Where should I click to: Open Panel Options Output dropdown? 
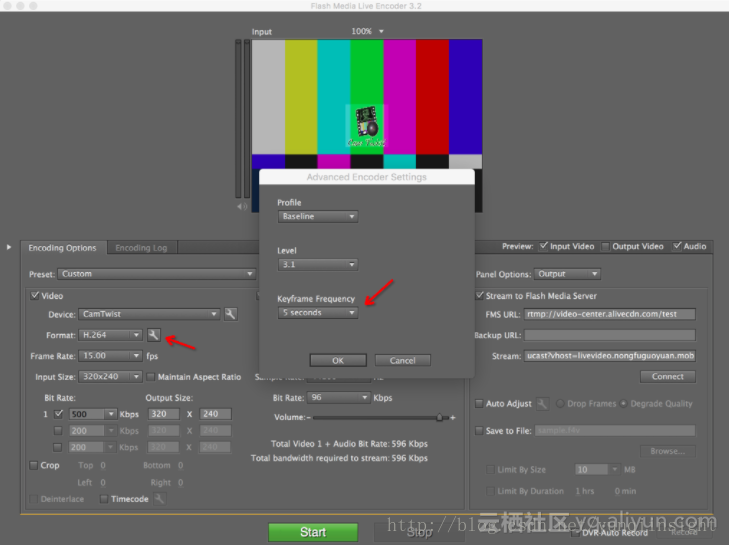coord(567,274)
